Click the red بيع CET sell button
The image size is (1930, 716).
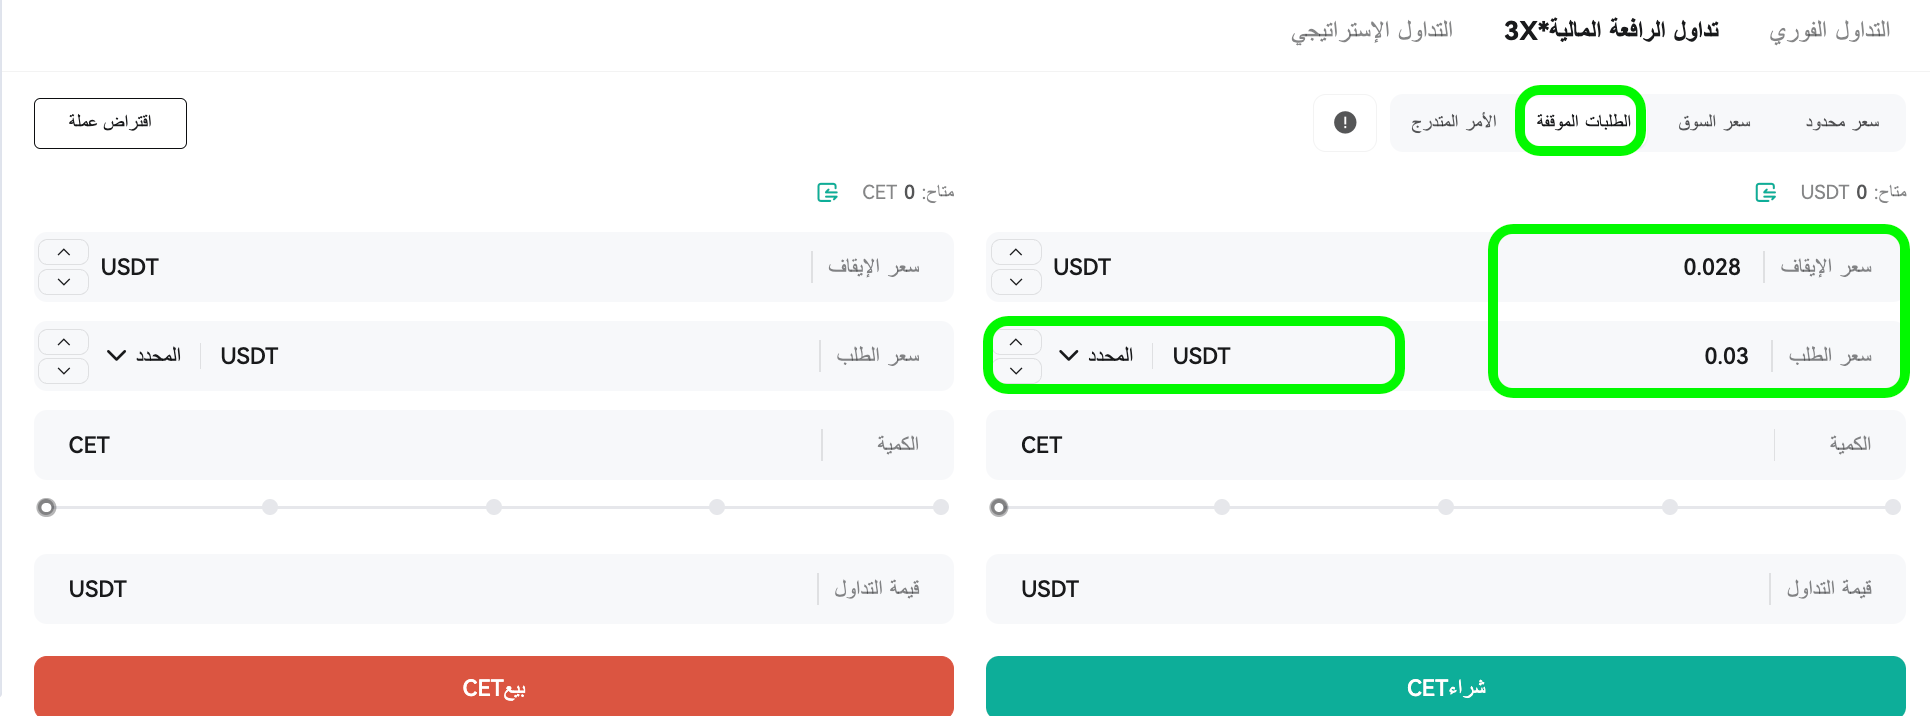click(494, 687)
